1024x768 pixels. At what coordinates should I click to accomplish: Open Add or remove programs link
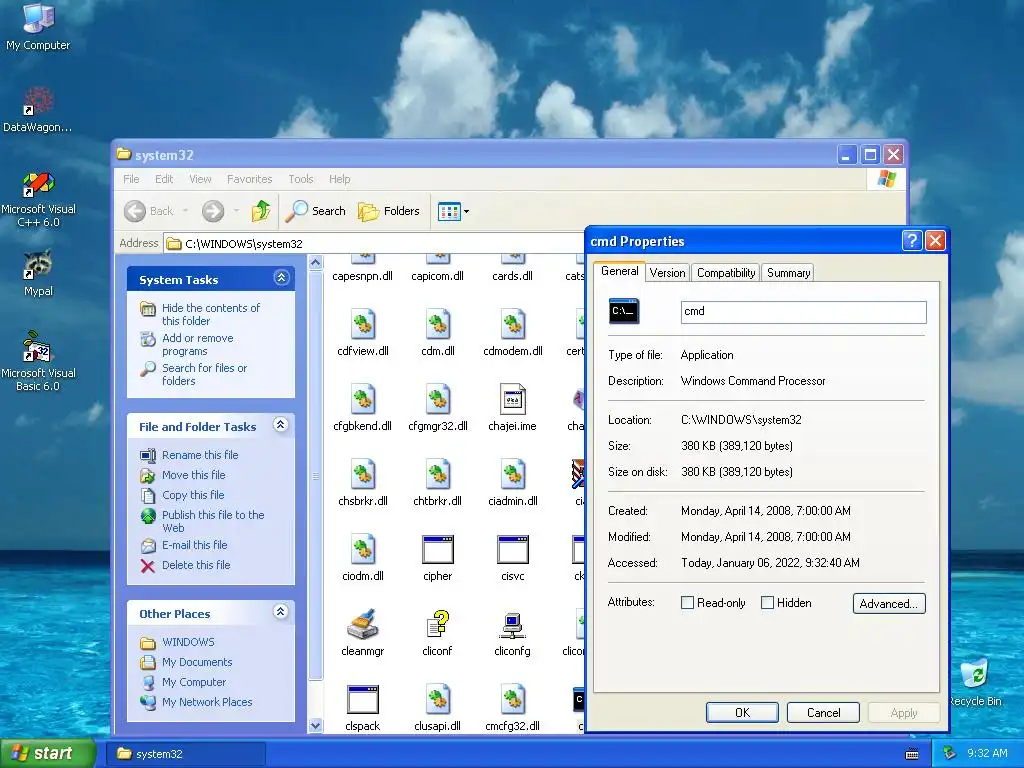[x=197, y=344]
